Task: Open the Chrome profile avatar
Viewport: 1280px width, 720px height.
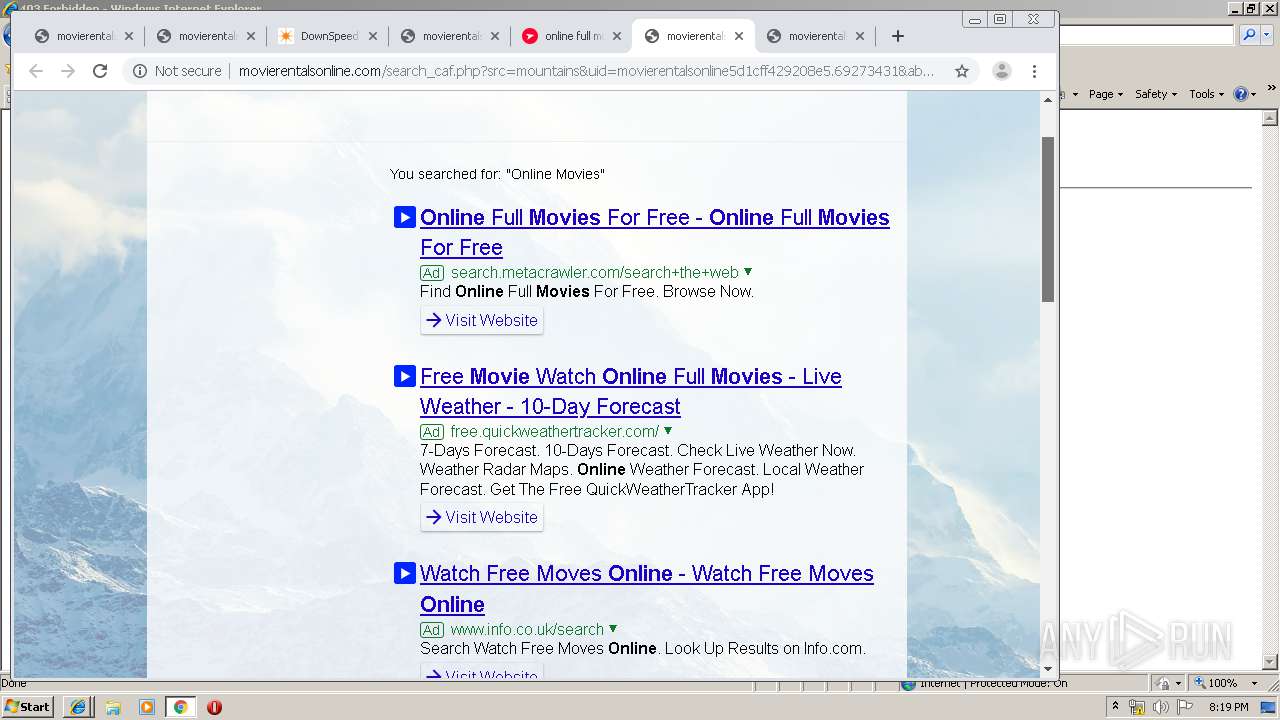Action: pyautogui.click(x=1001, y=71)
